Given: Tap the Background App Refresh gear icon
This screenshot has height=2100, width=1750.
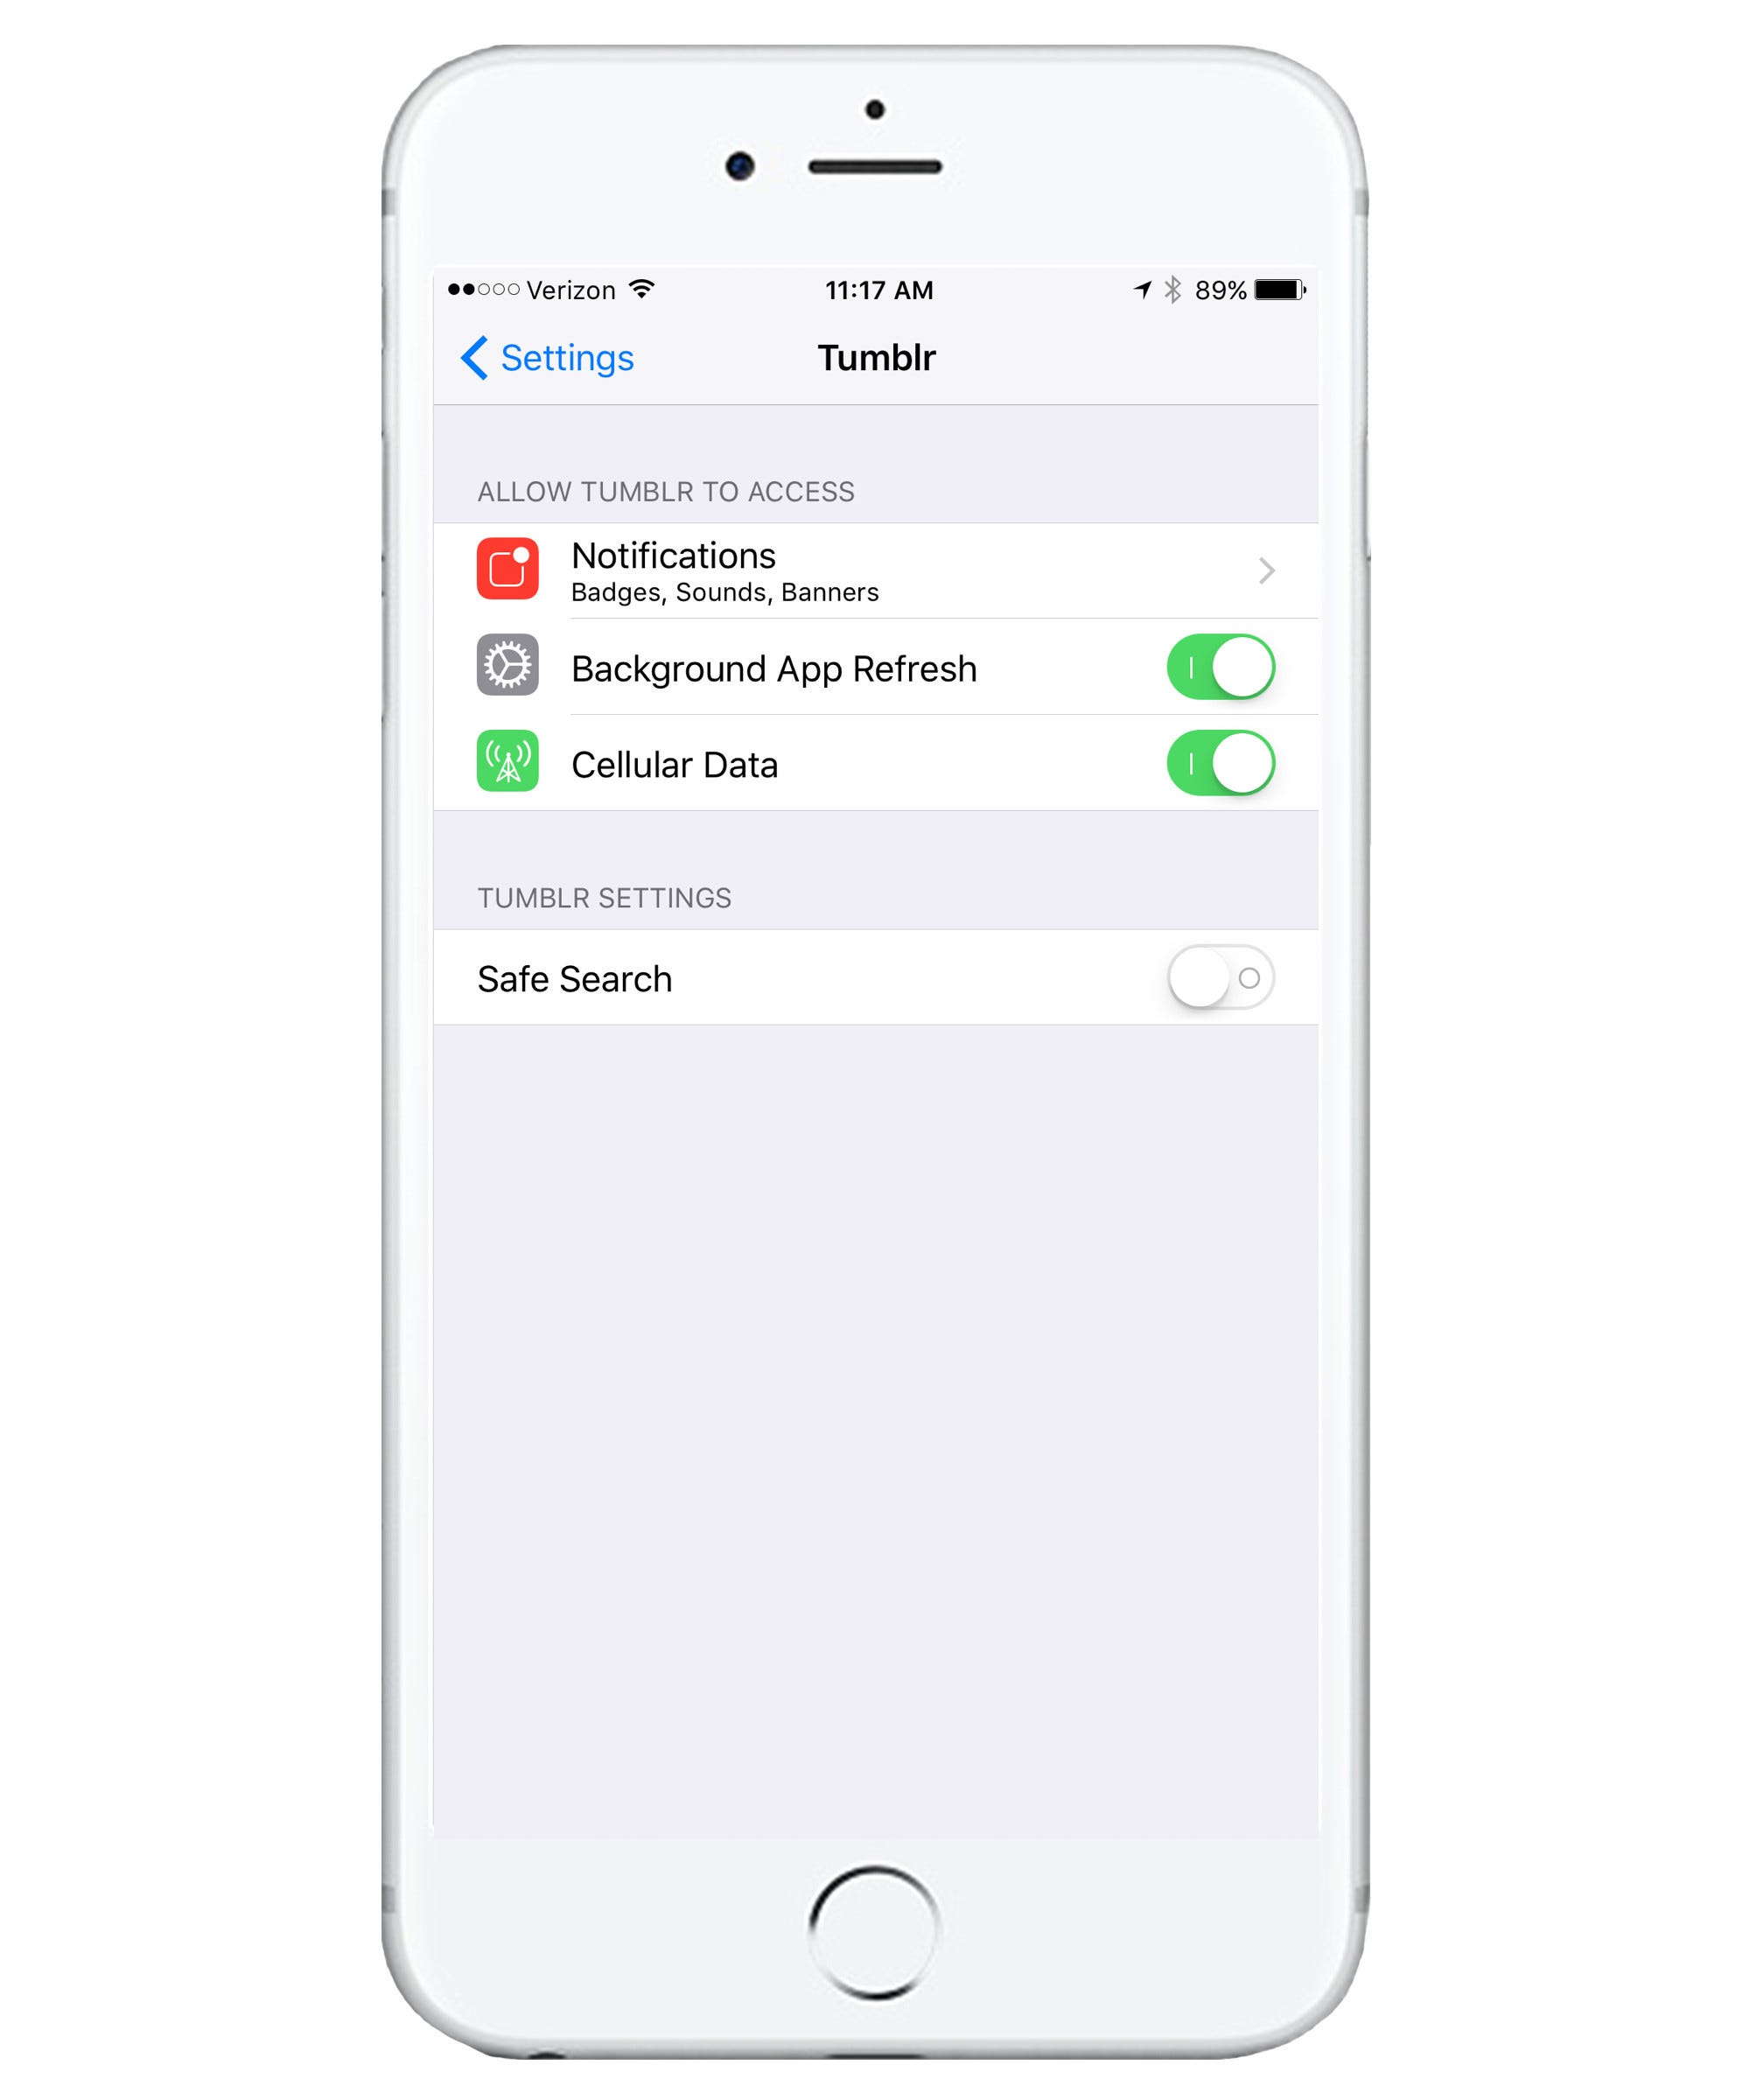Looking at the screenshot, I should coord(506,668).
